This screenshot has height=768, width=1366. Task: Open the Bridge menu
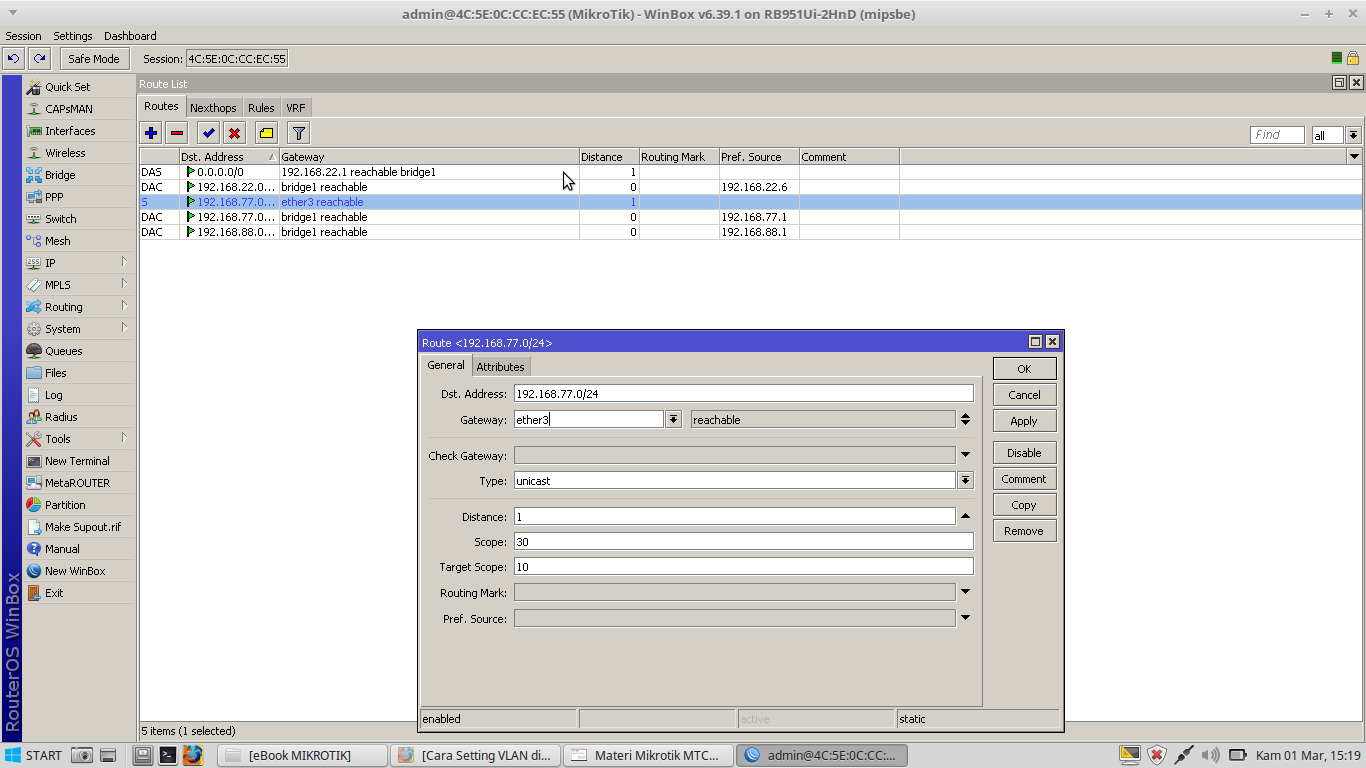[x=79, y=175]
